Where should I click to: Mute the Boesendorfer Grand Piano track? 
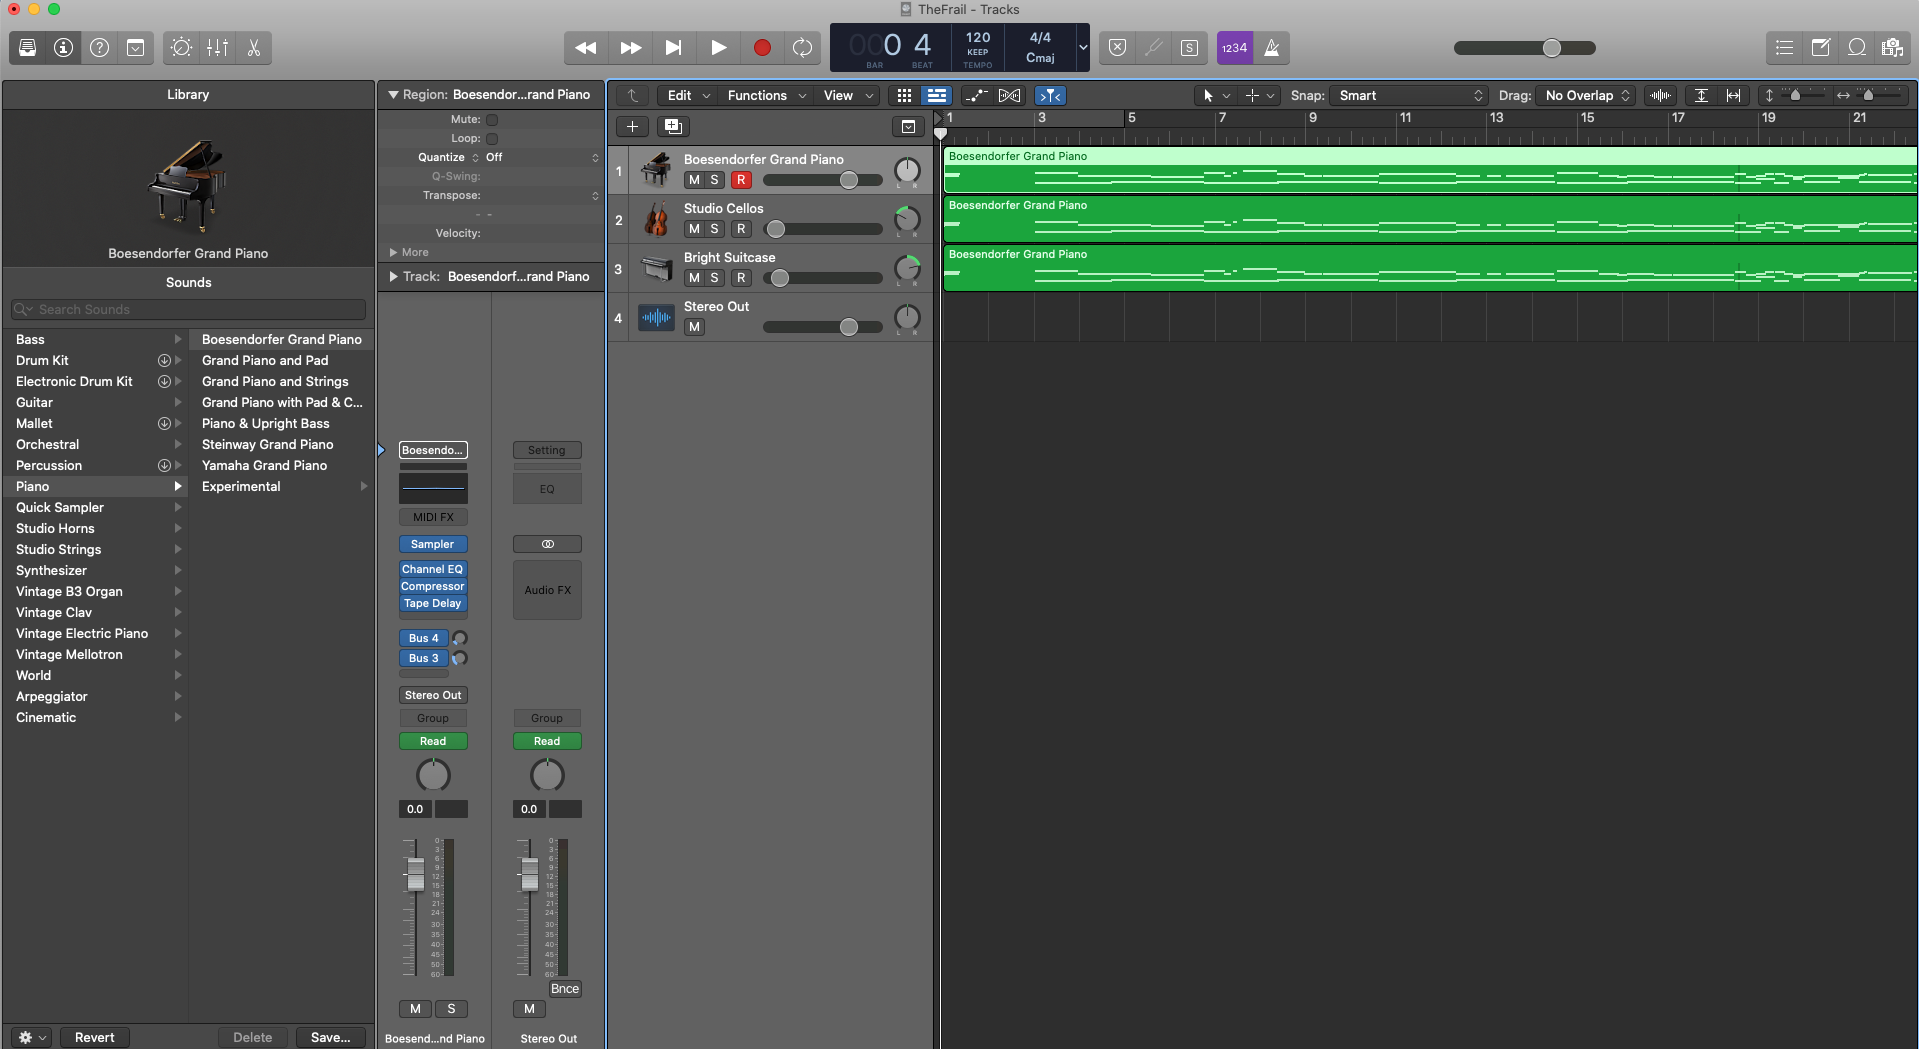694,180
